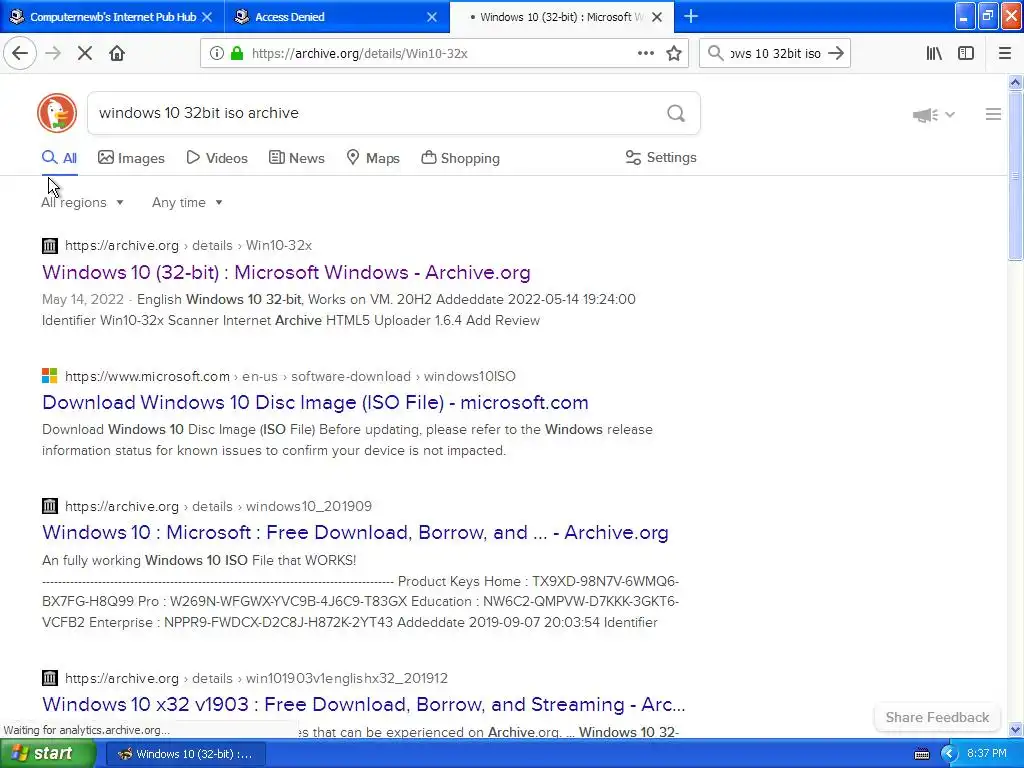Expand the Any time filter
The image size is (1024, 768).
[187, 202]
